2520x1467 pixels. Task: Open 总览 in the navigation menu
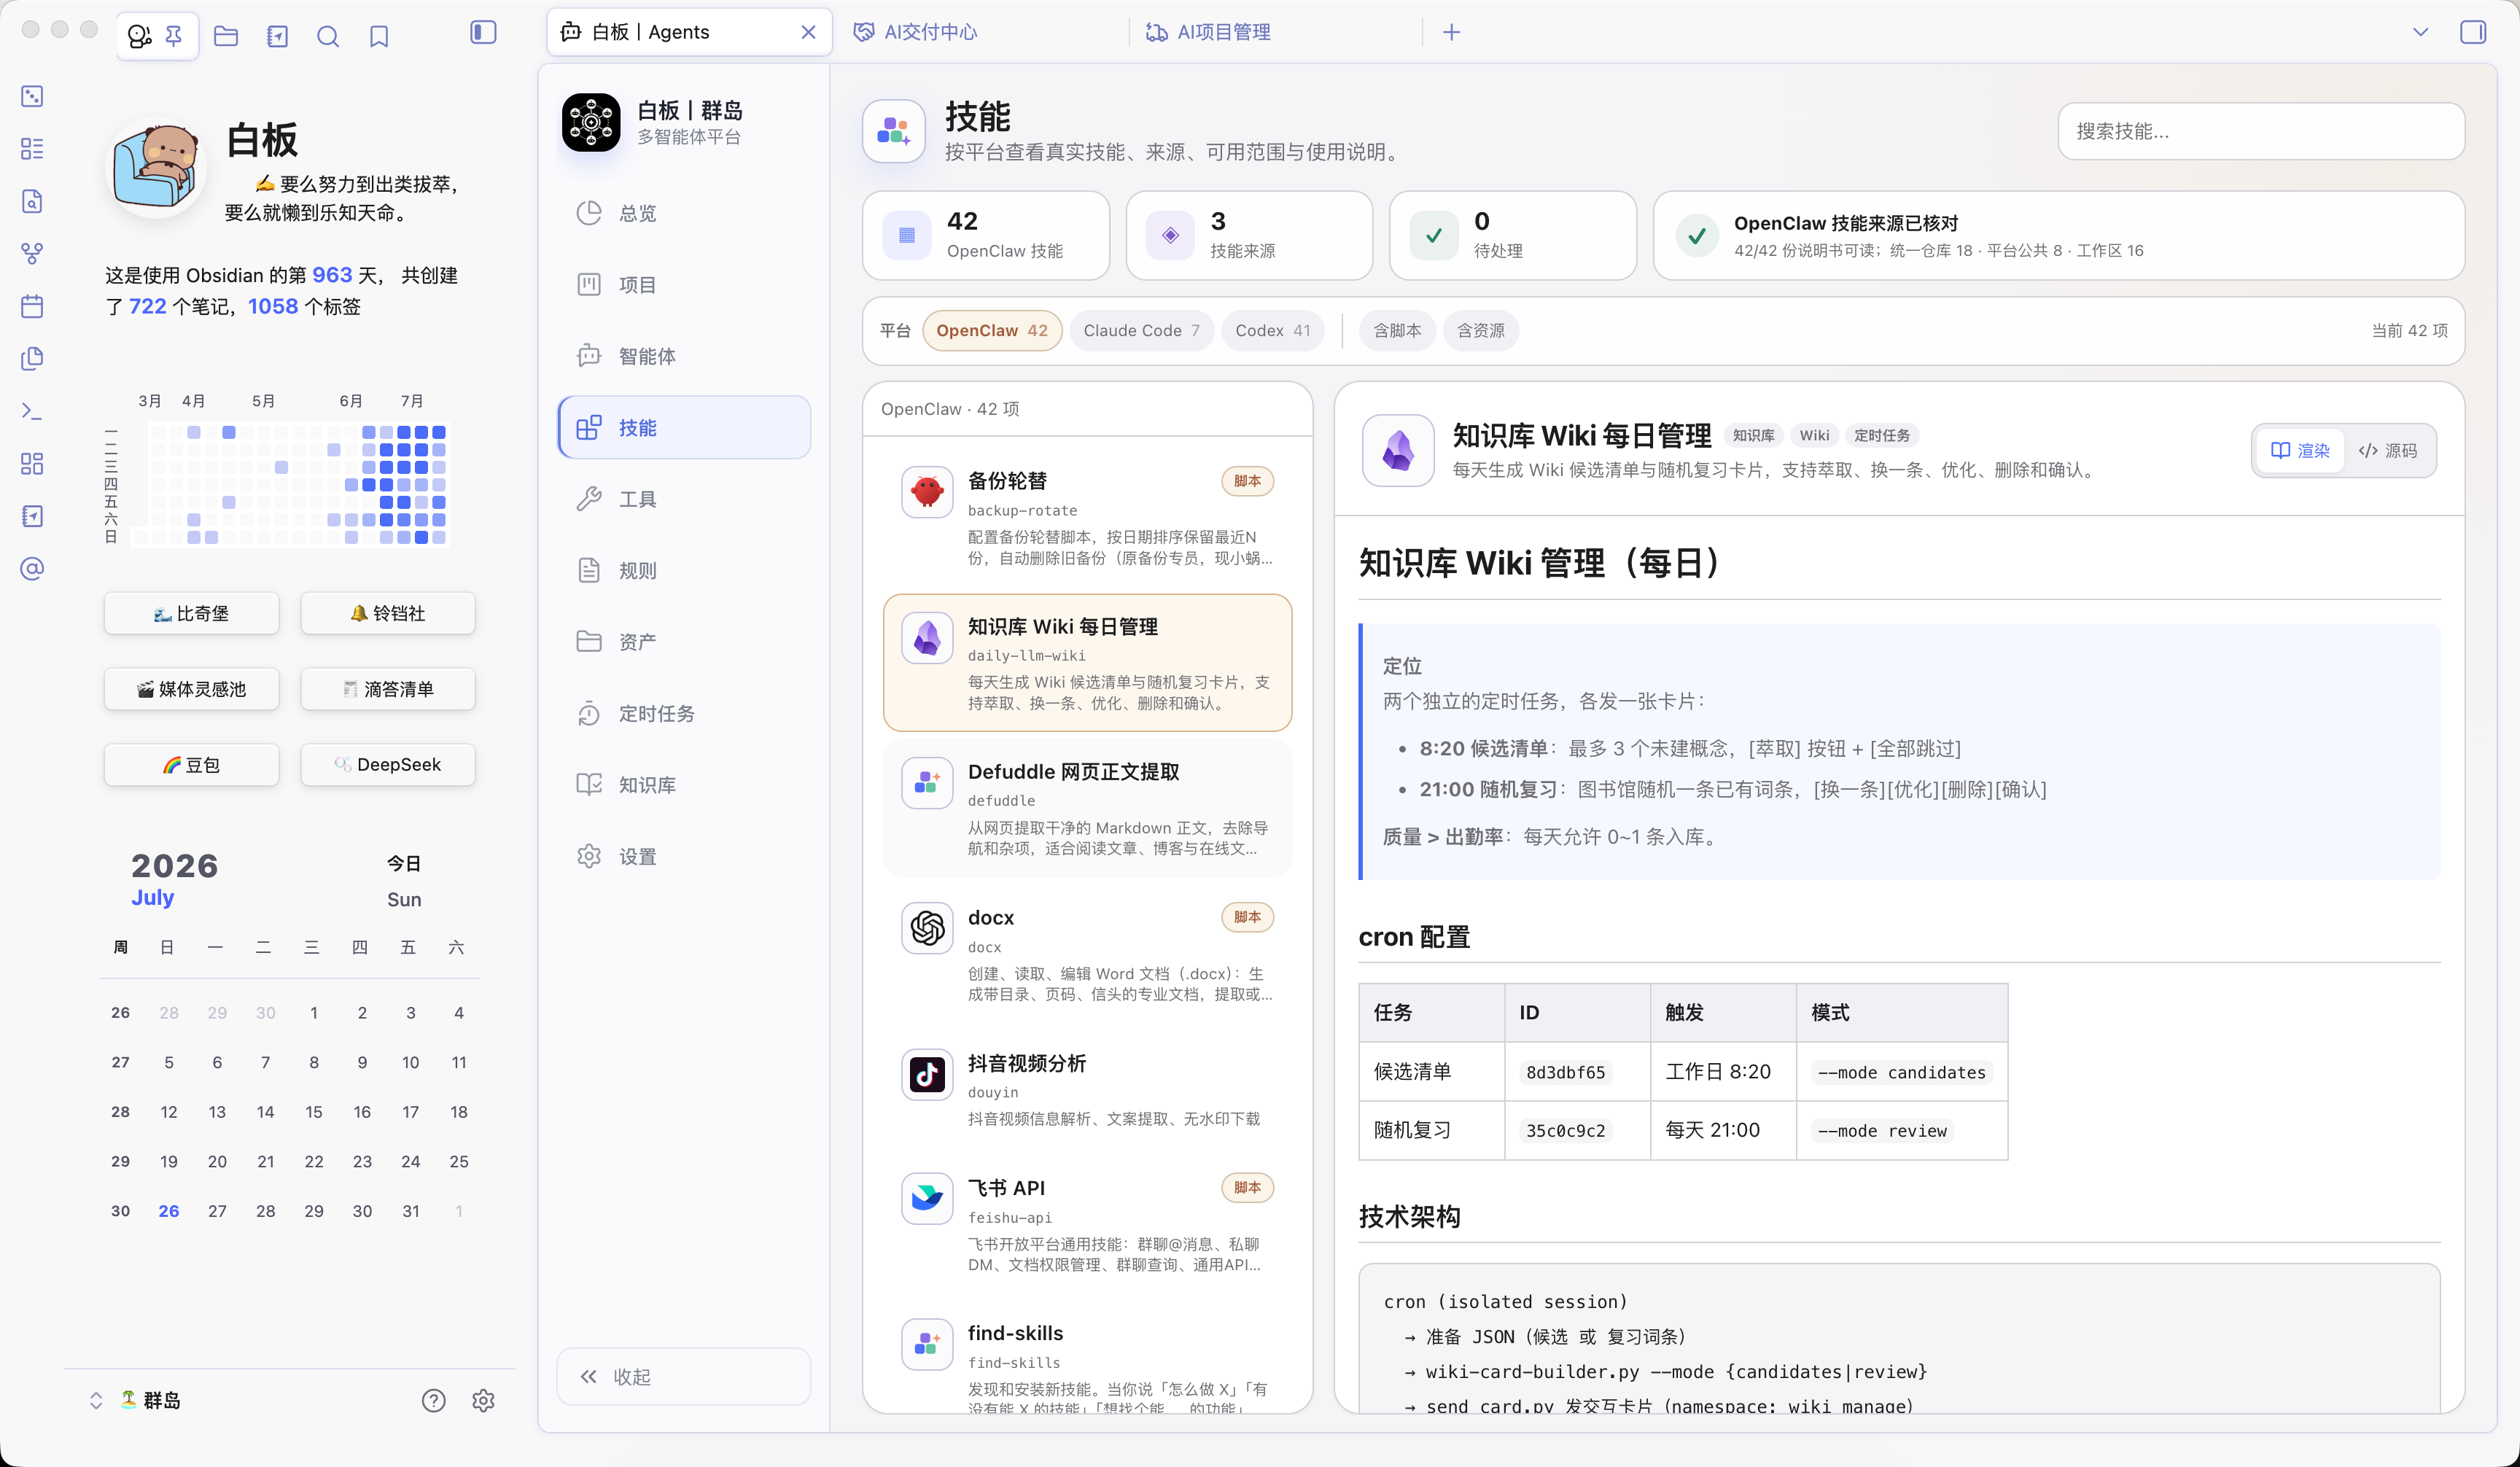pyautogui.click(x=684, y=213)
